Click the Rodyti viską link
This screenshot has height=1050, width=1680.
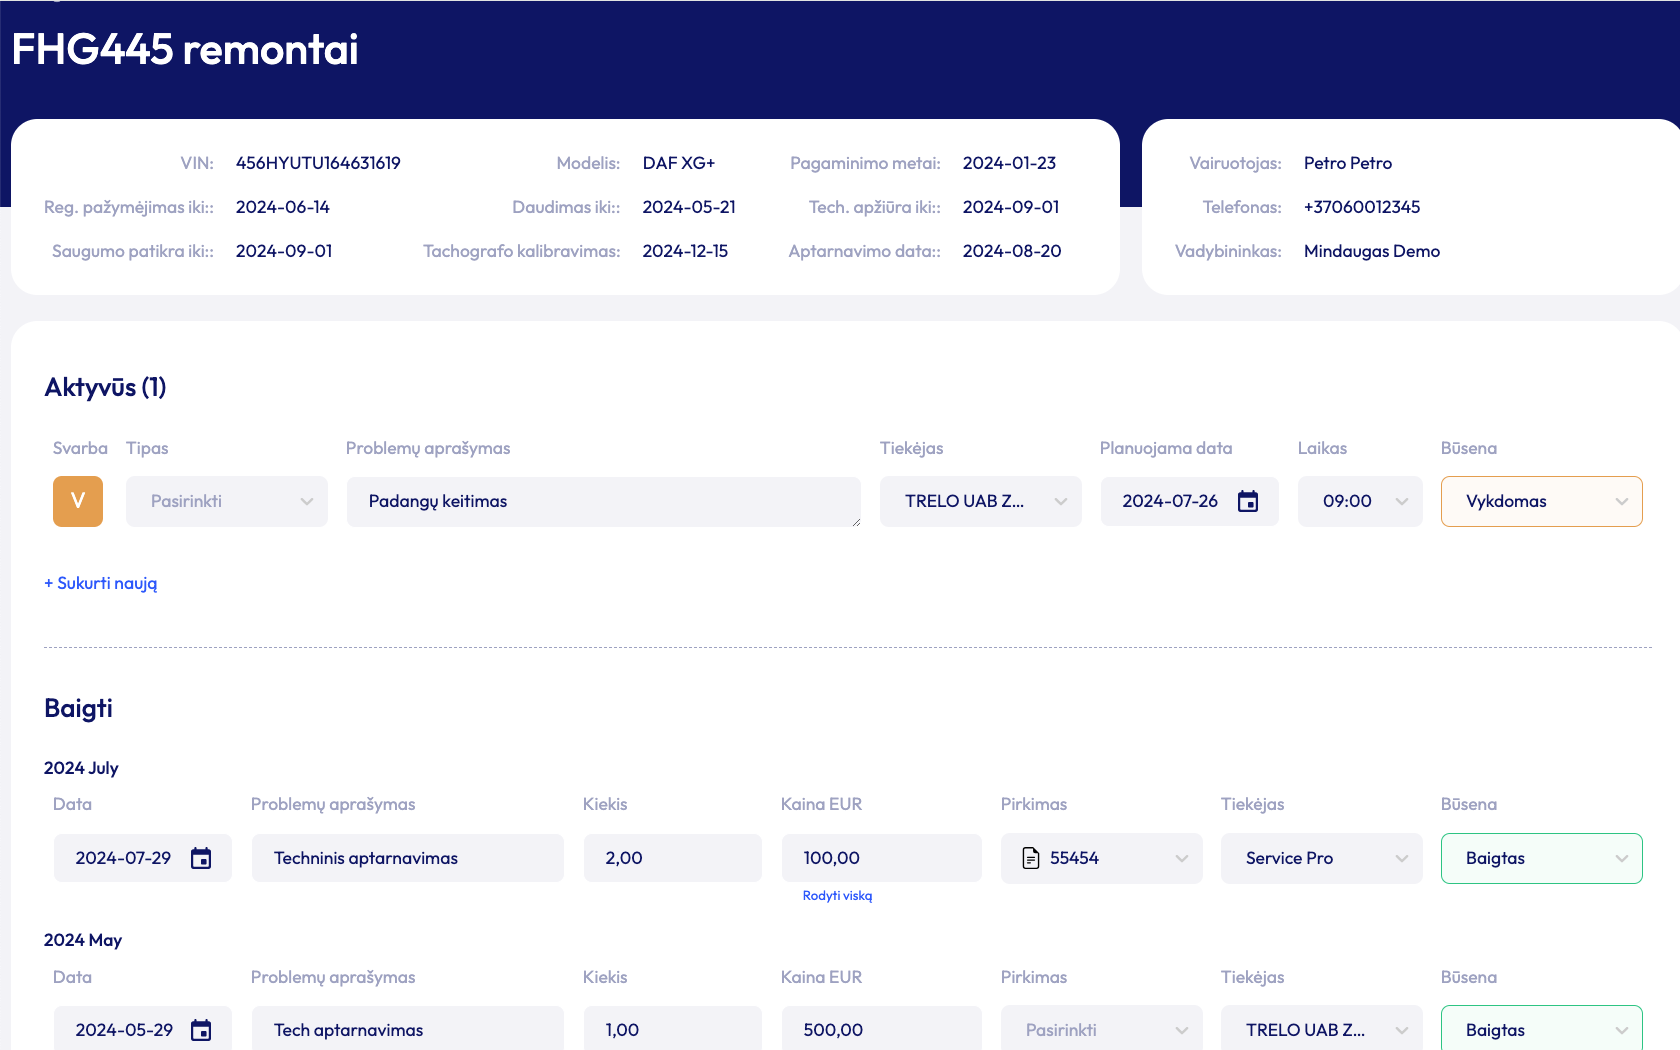coord(837,896)
